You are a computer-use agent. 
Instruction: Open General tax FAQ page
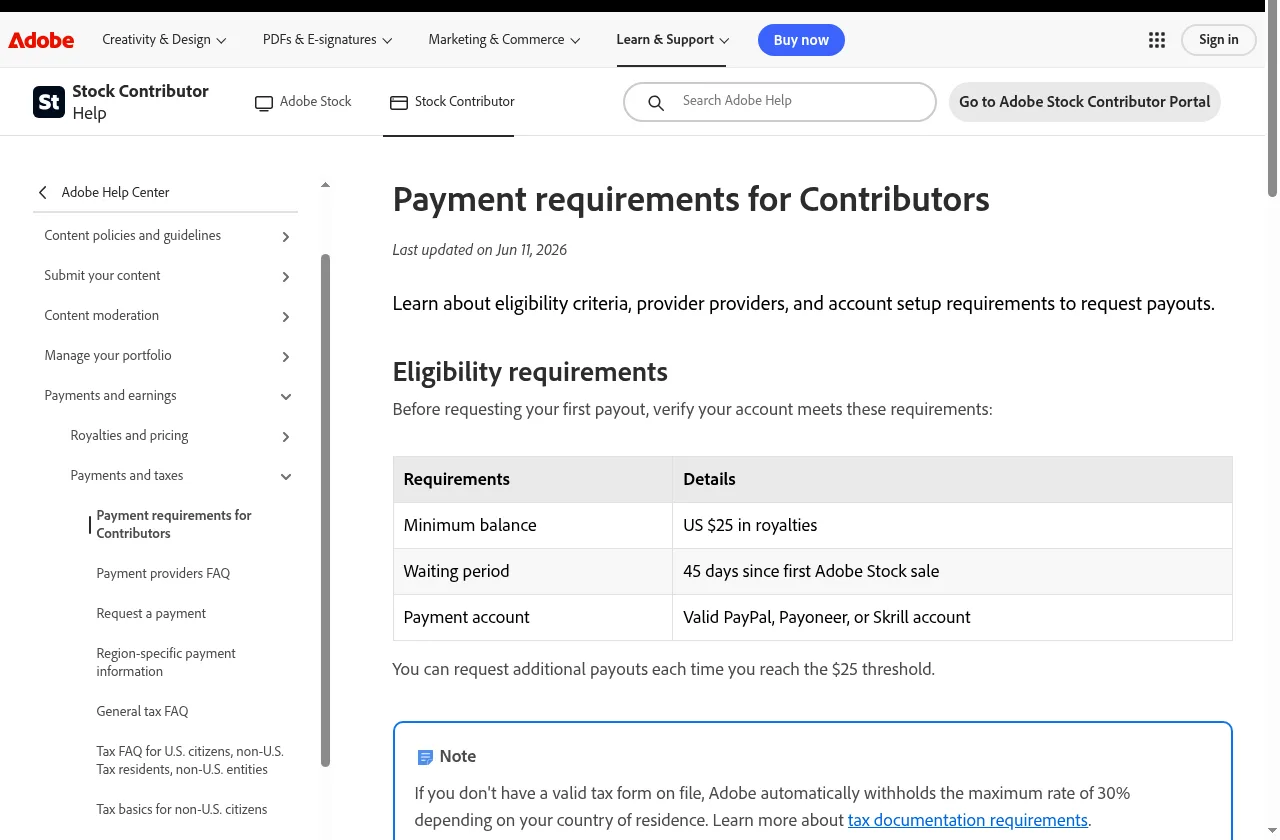pyautogui.click(x=142, y=711)
